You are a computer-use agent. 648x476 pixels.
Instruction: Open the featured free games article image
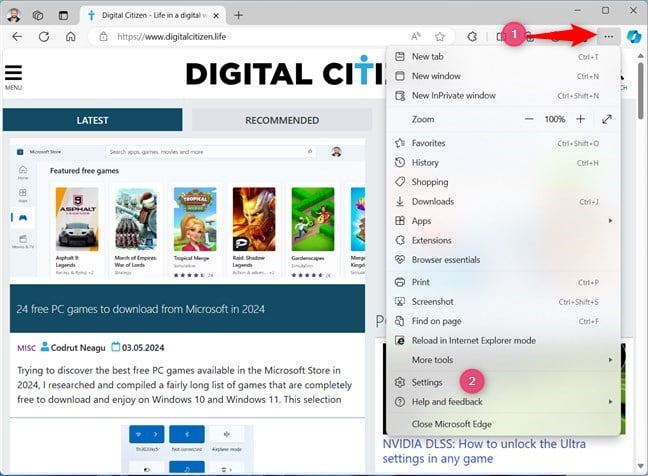click(187, 209)
